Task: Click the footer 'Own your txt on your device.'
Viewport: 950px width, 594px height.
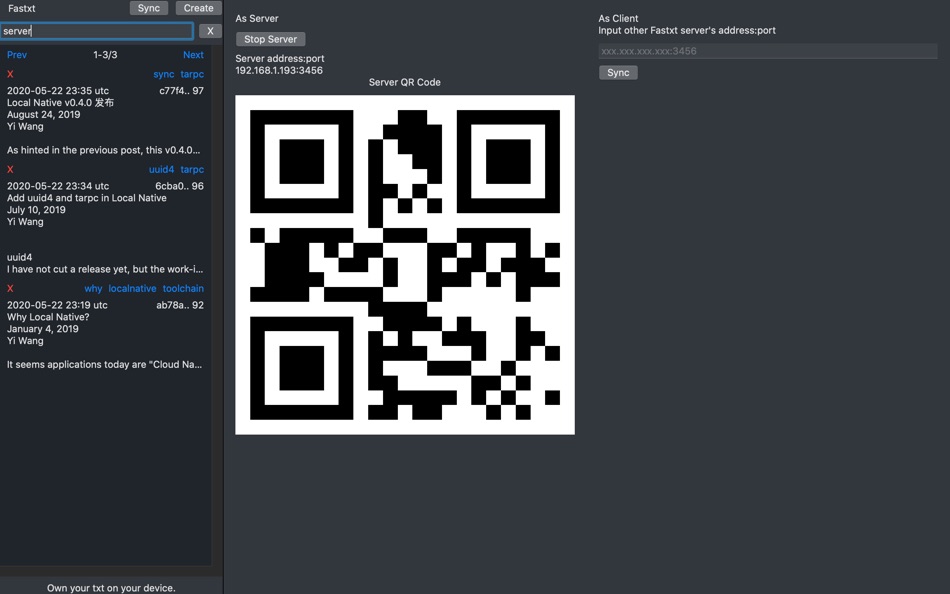Action: [111, 588]
